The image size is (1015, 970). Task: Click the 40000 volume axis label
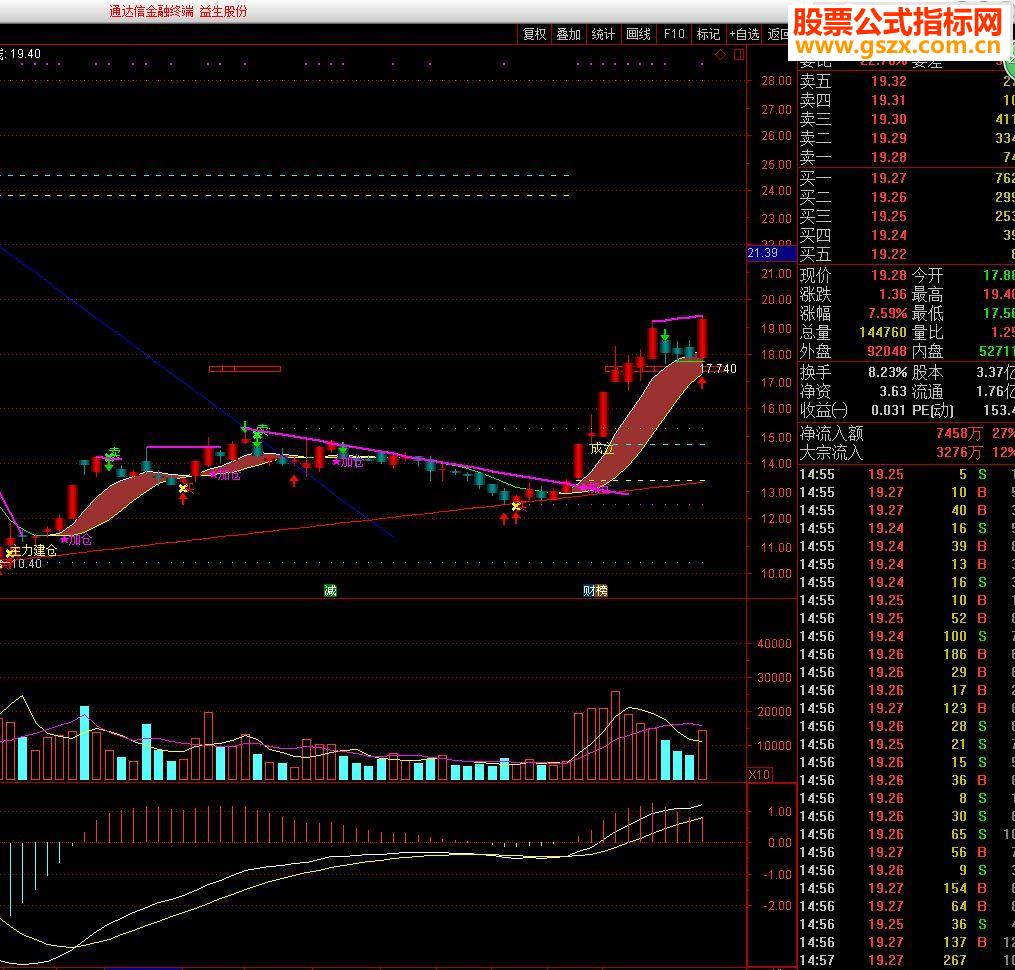(x=774, y=644)
